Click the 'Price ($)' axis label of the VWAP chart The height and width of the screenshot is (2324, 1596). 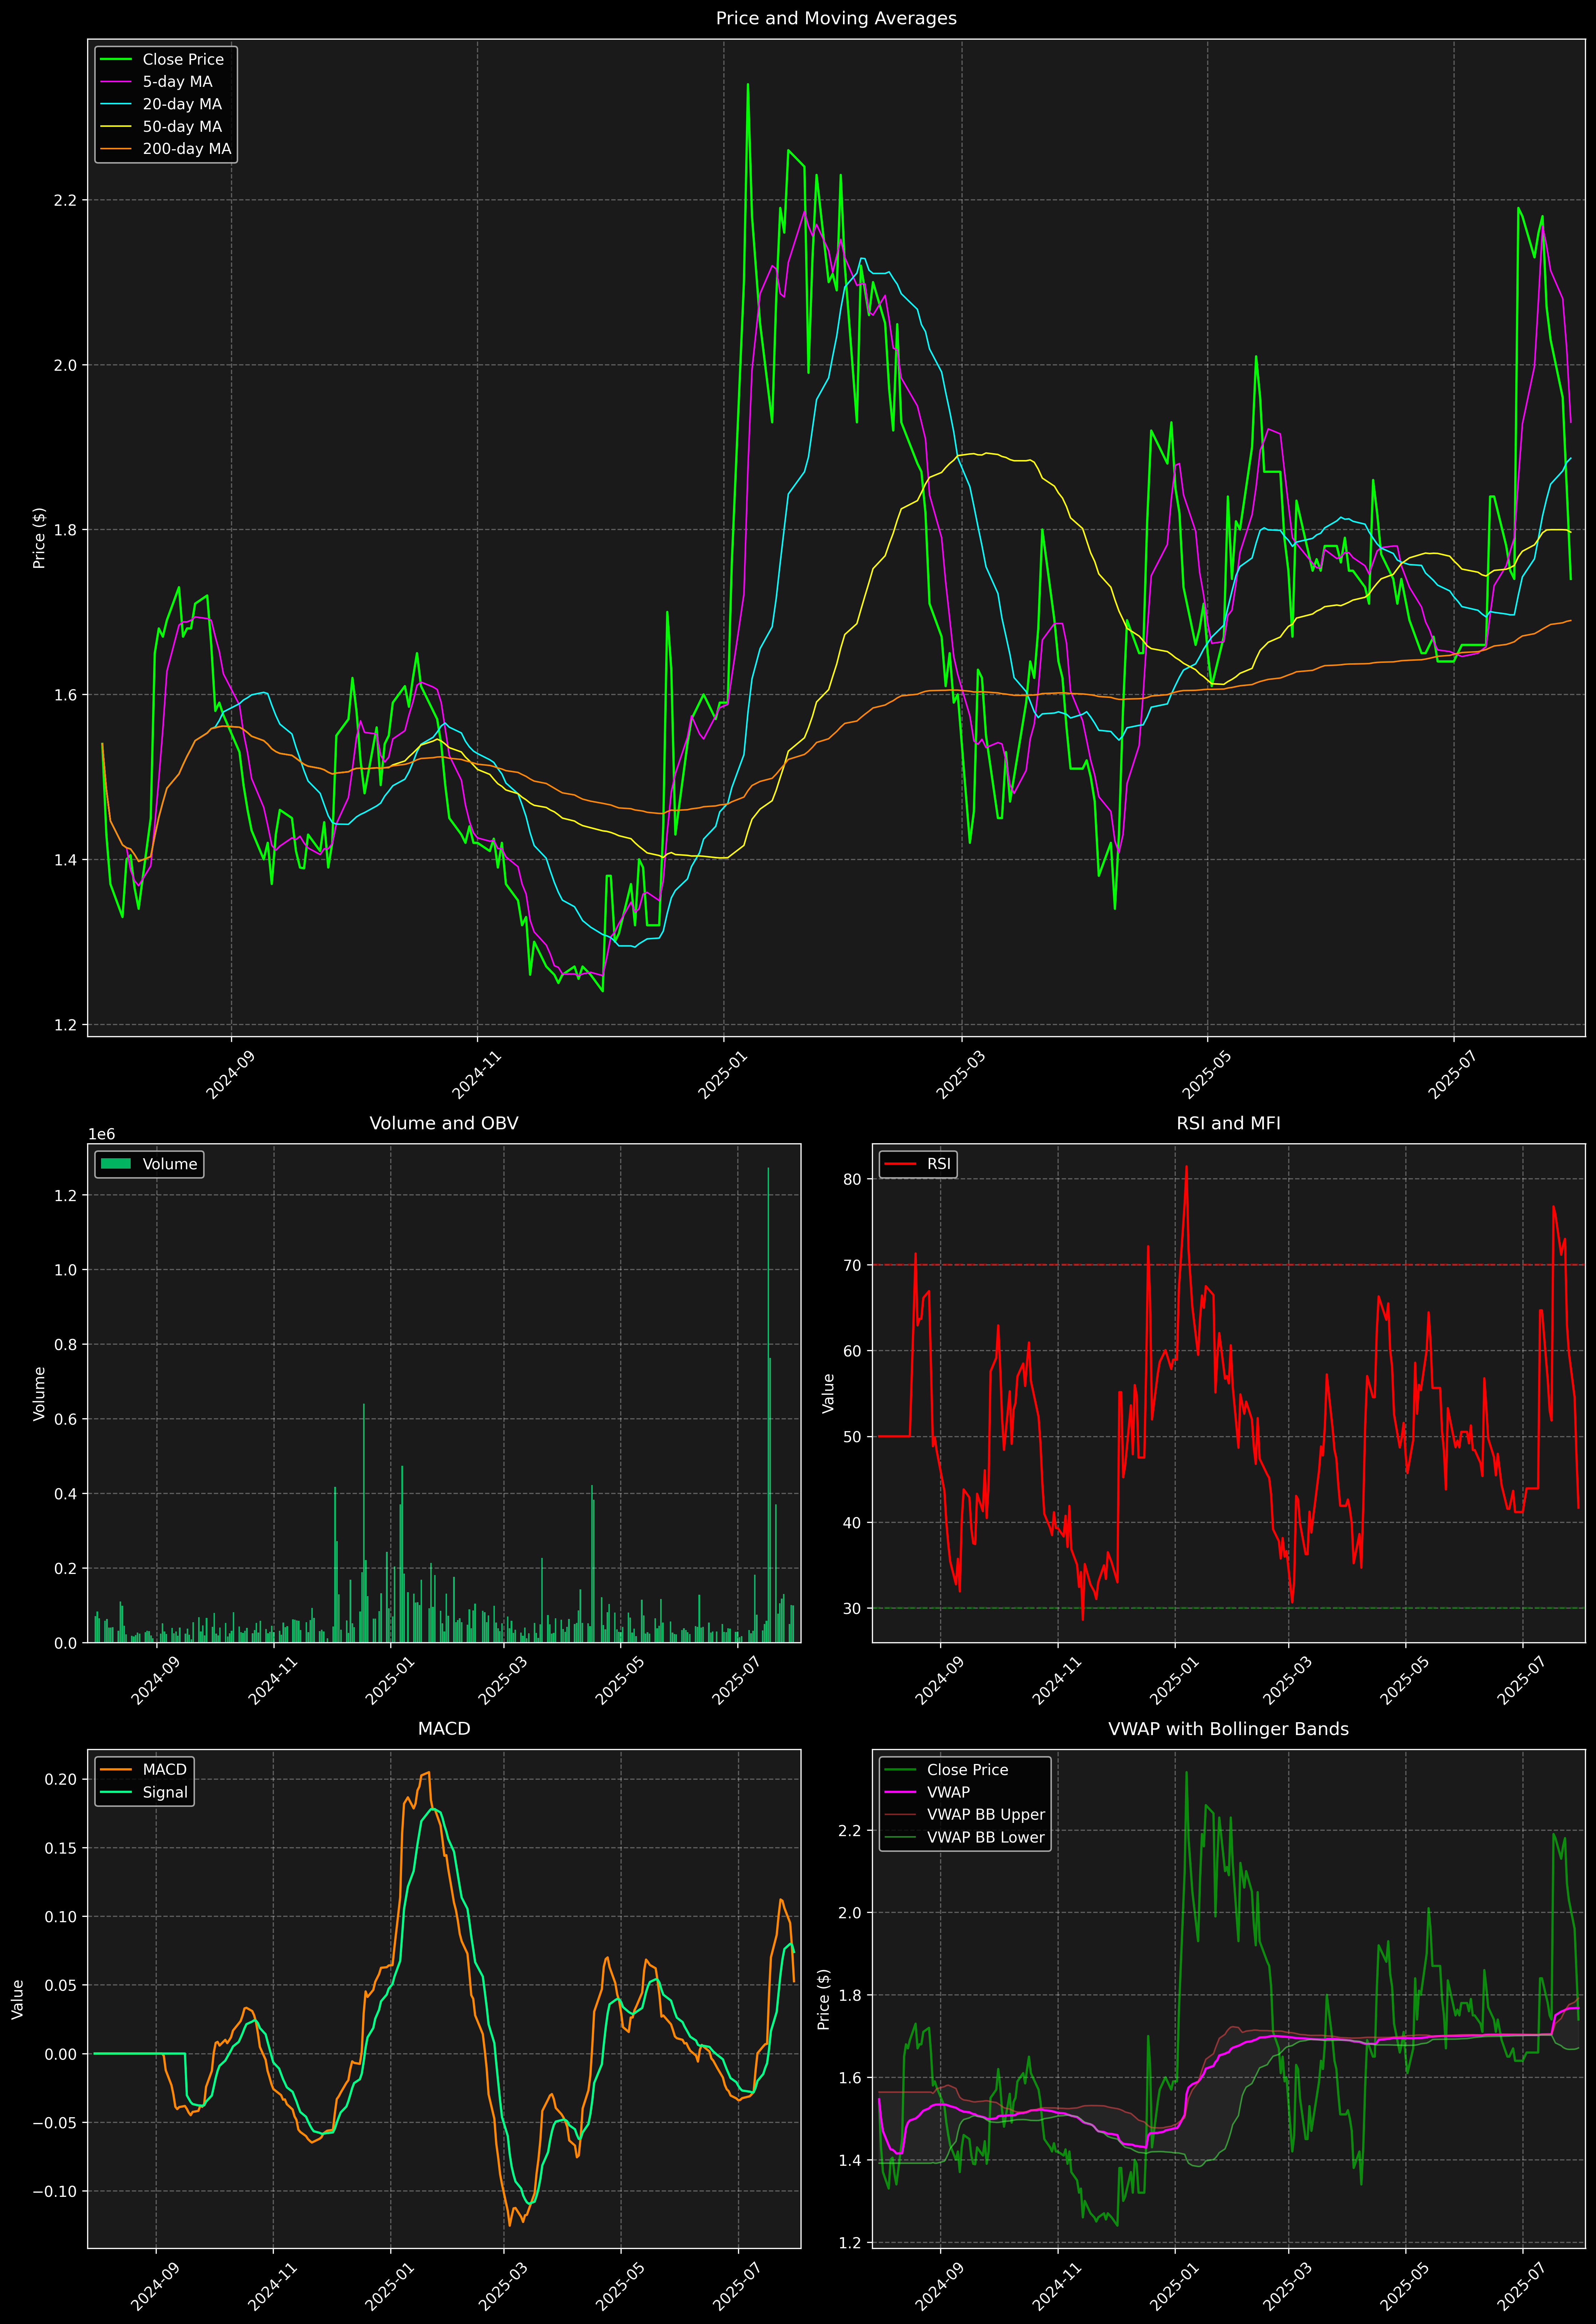click(824, 1999)
